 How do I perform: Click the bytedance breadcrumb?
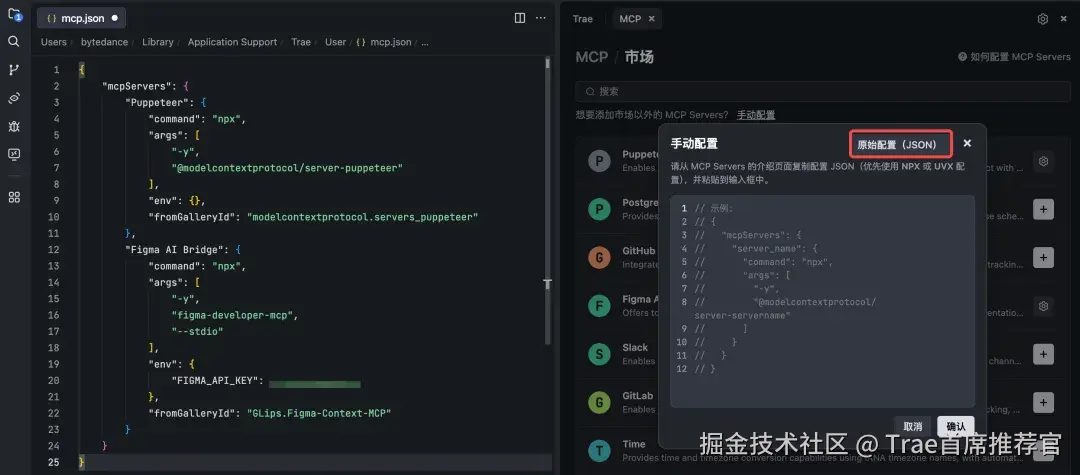coord(105,42)
